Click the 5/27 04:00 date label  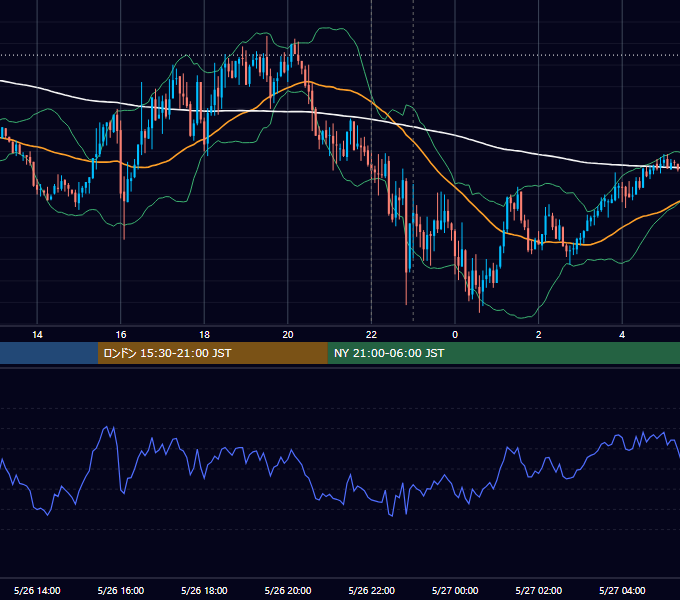pos(622,590)
